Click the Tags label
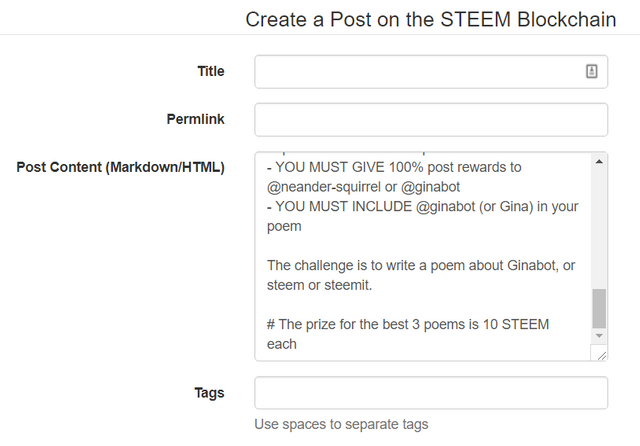 [210, 393]
